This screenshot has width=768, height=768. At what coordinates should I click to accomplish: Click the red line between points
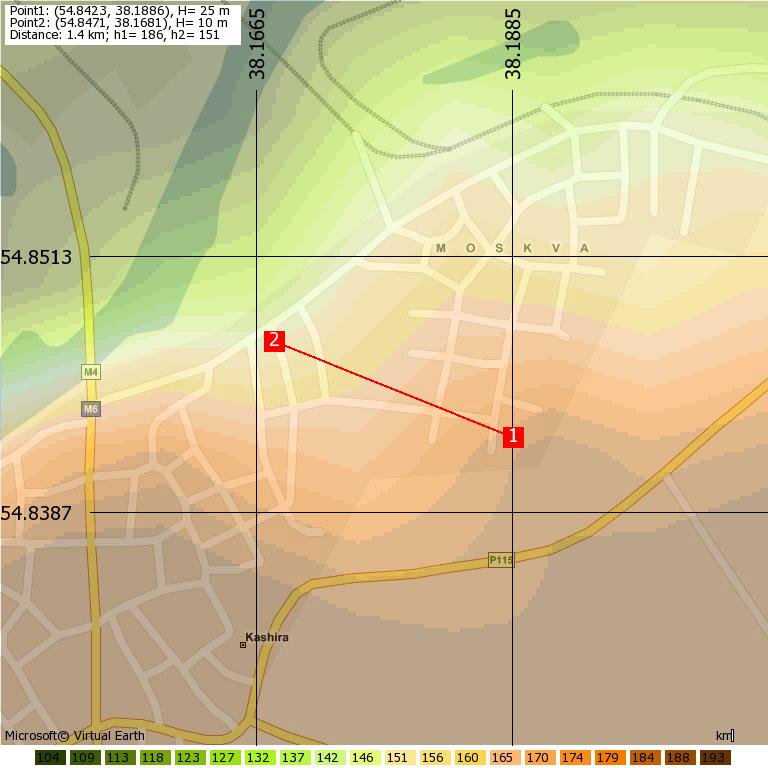[x=393, y=389]
